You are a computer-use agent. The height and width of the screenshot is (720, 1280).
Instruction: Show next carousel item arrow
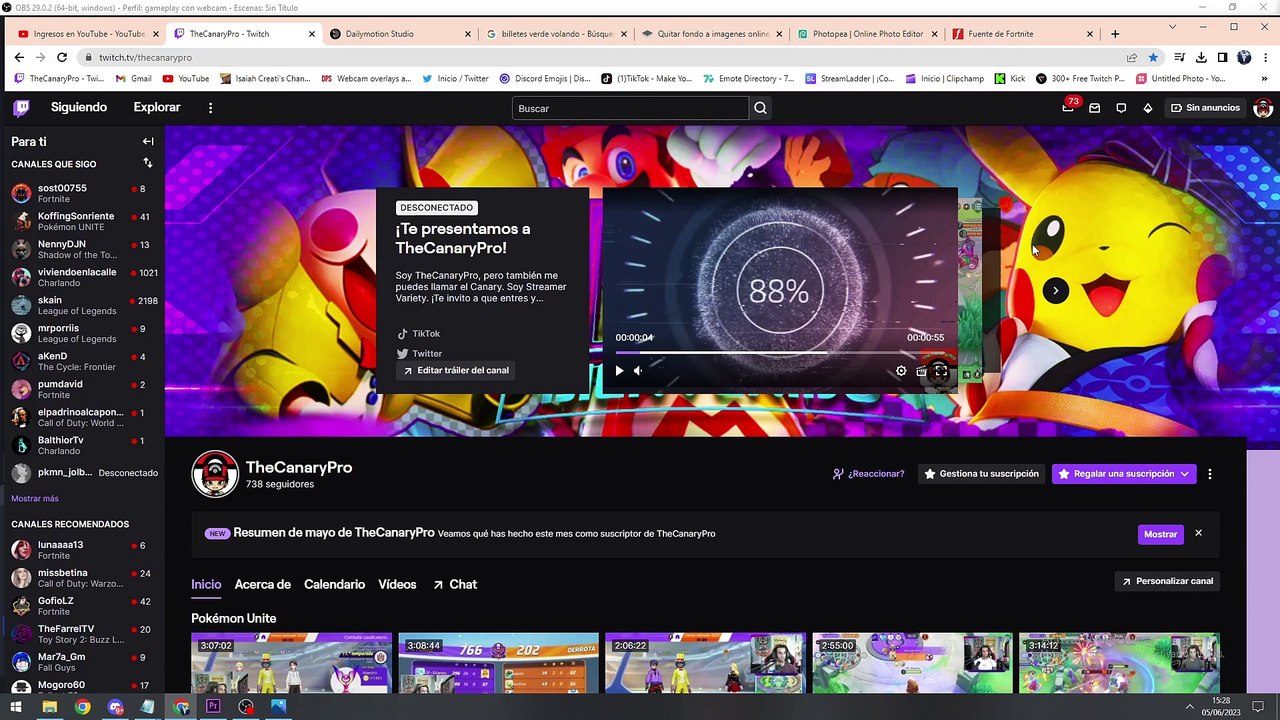1055,291
